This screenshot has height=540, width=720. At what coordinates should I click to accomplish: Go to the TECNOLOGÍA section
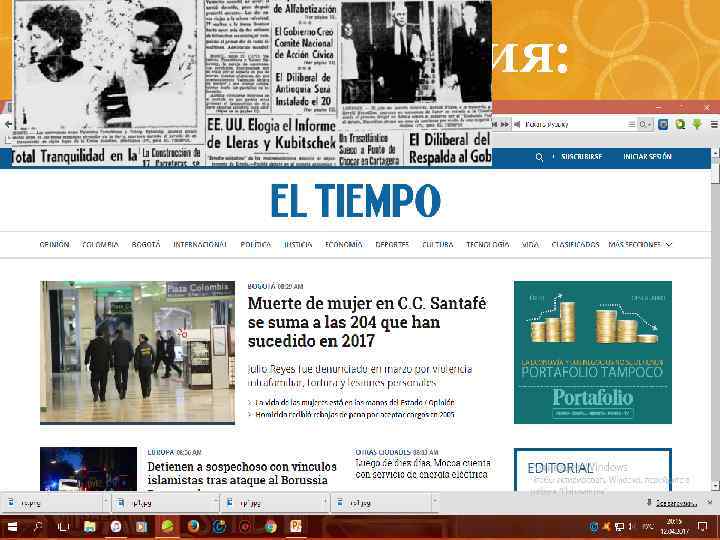click(x=487, y=245)
